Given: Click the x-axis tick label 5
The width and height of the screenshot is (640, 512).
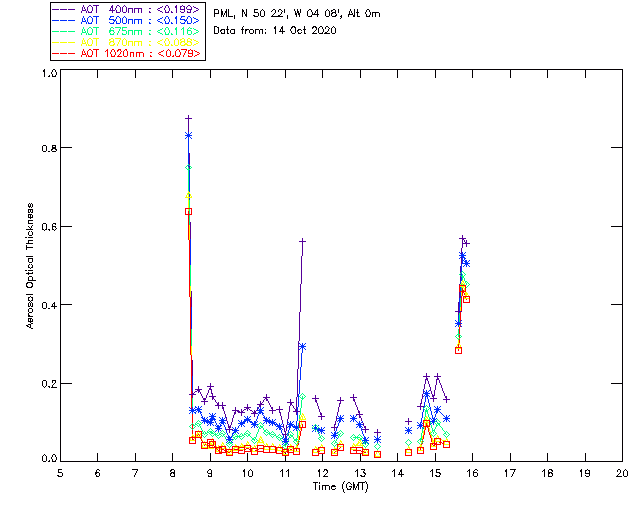Looking at the screenshot, I should coord(60,473).
